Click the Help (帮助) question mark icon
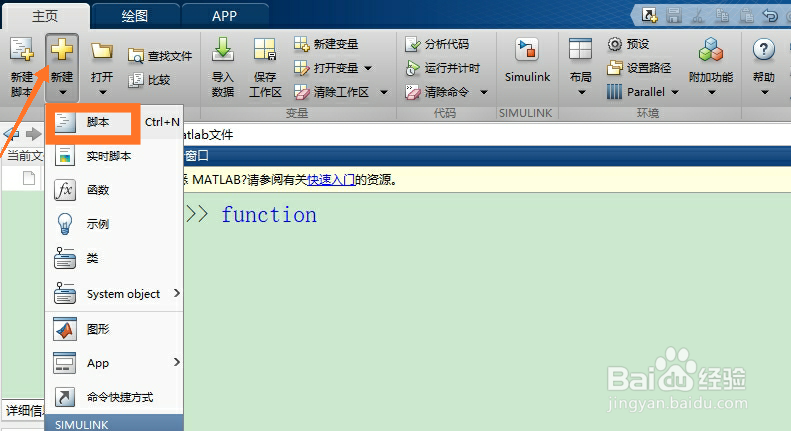 763,50
